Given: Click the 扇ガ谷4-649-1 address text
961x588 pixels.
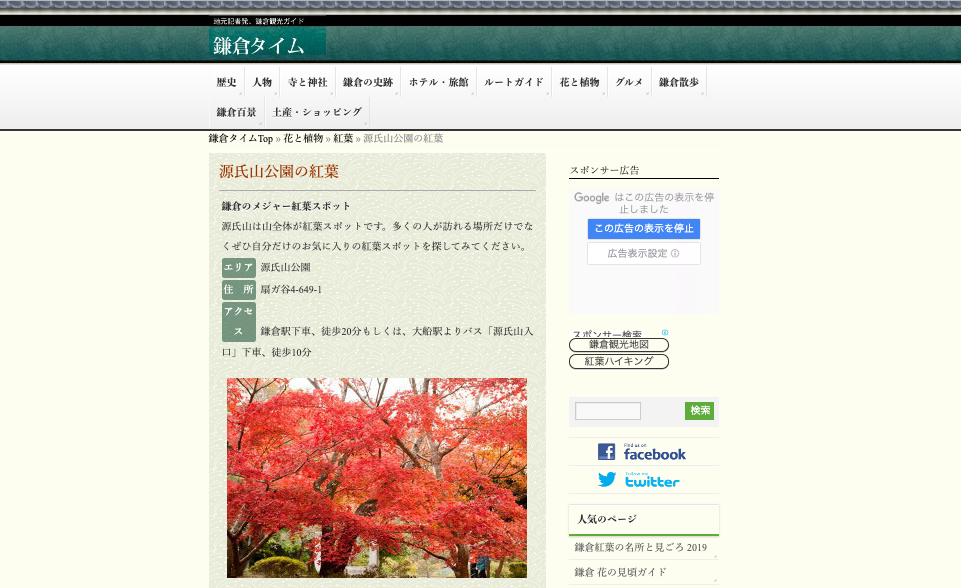Looking at the screenshot, I should (x=291, y=289).
